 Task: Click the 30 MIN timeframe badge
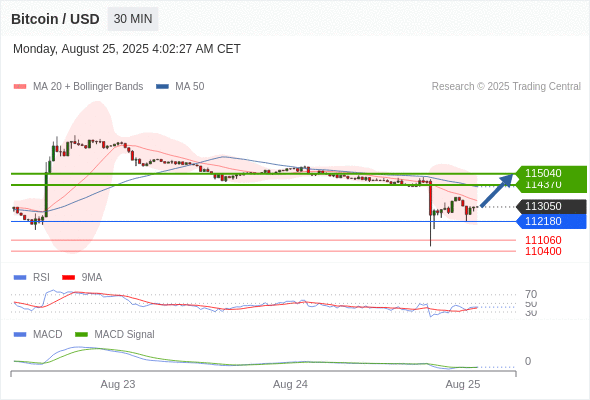[x=133, y=19]
